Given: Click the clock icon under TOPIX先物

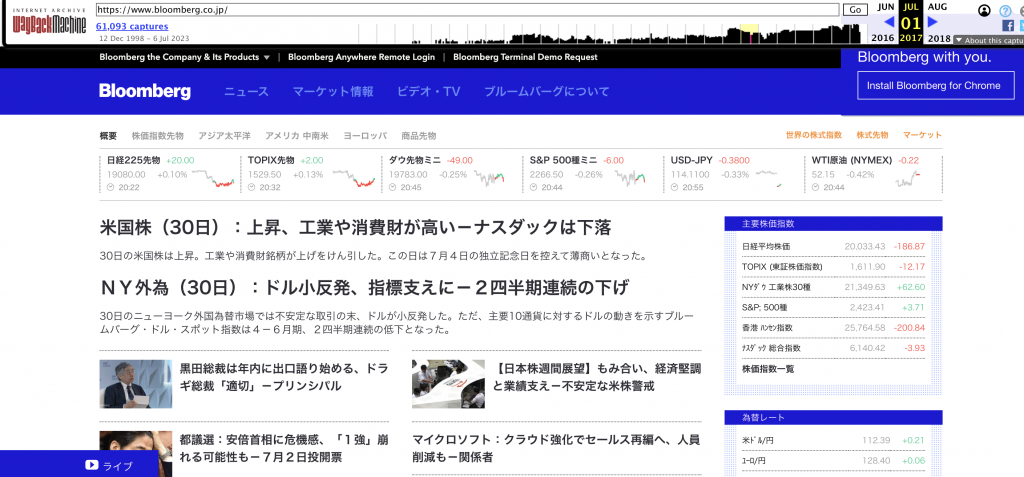Looking at the screenshot, I should click(x=251, y=188).
